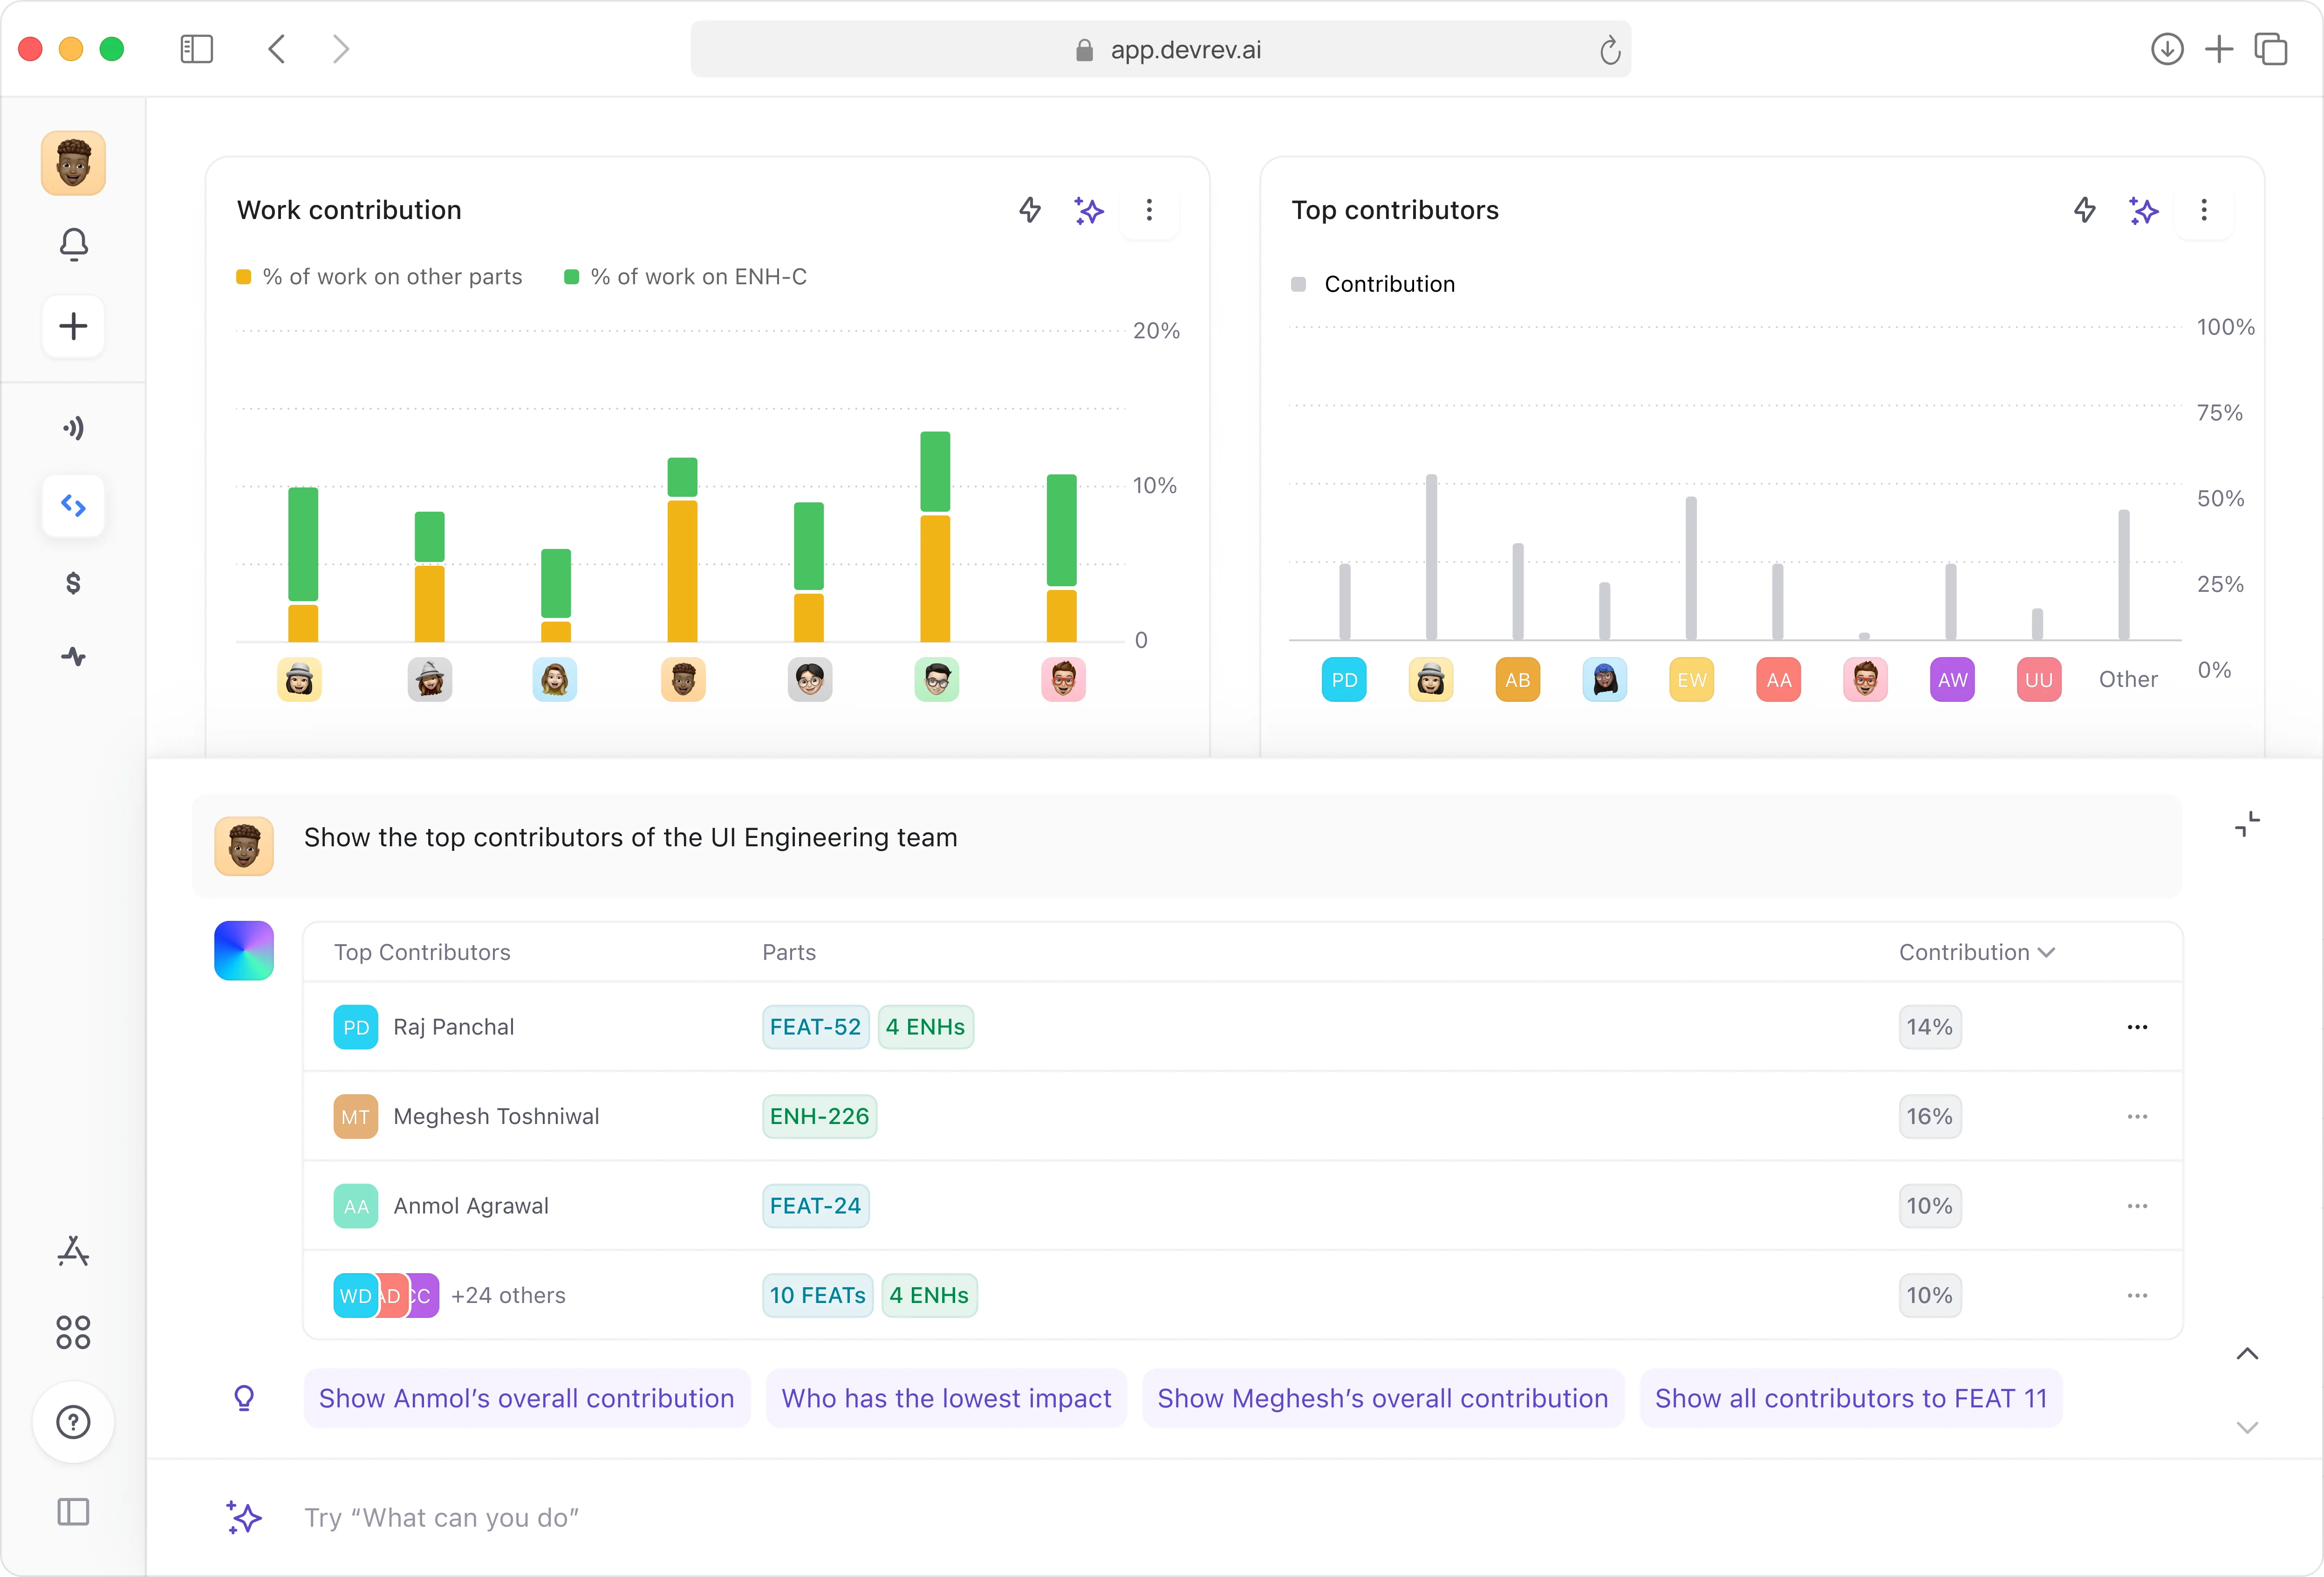Open the dollar sign billing section
This screenshot has height=1577, width=2324.
tap(73, 583)
